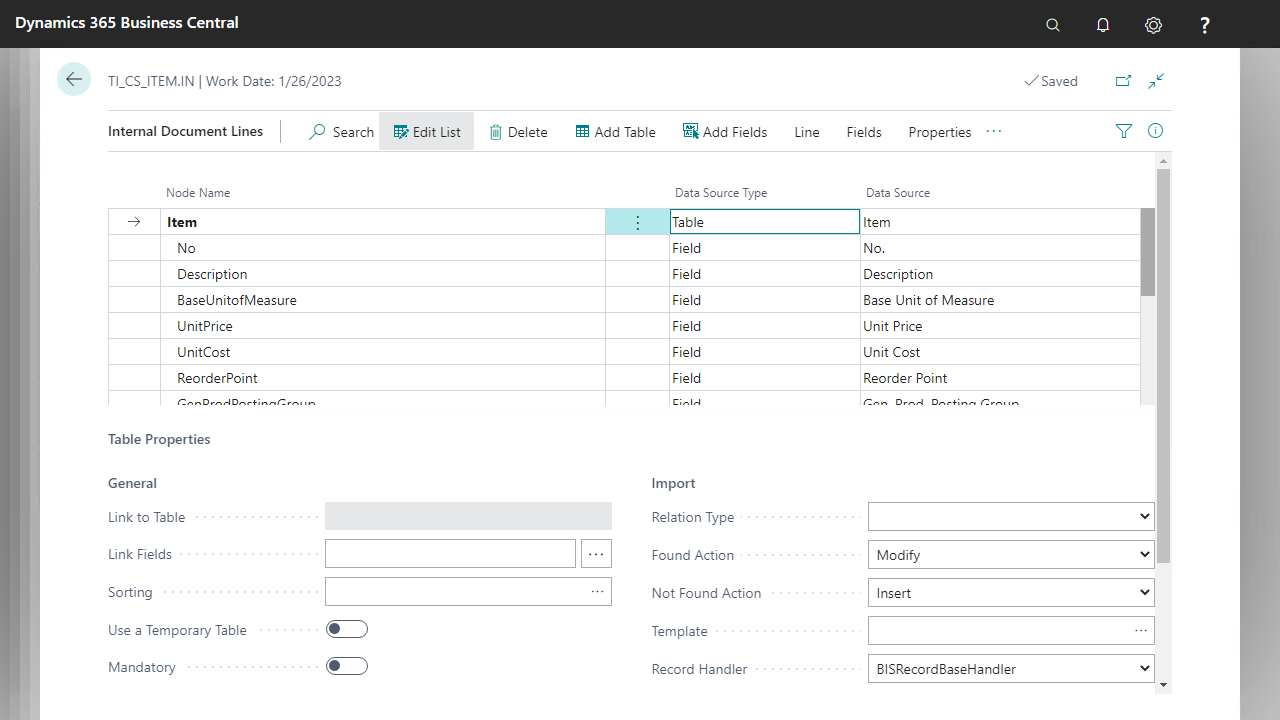Click Search in the lines toolbar
The image size is (1280, 720).
[x=341, y=132]
